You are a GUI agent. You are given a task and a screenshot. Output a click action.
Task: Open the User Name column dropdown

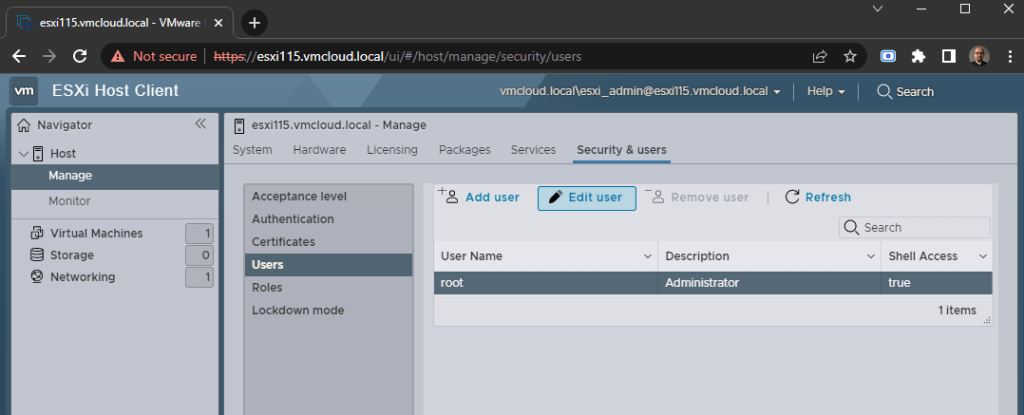tap(645, 256)
